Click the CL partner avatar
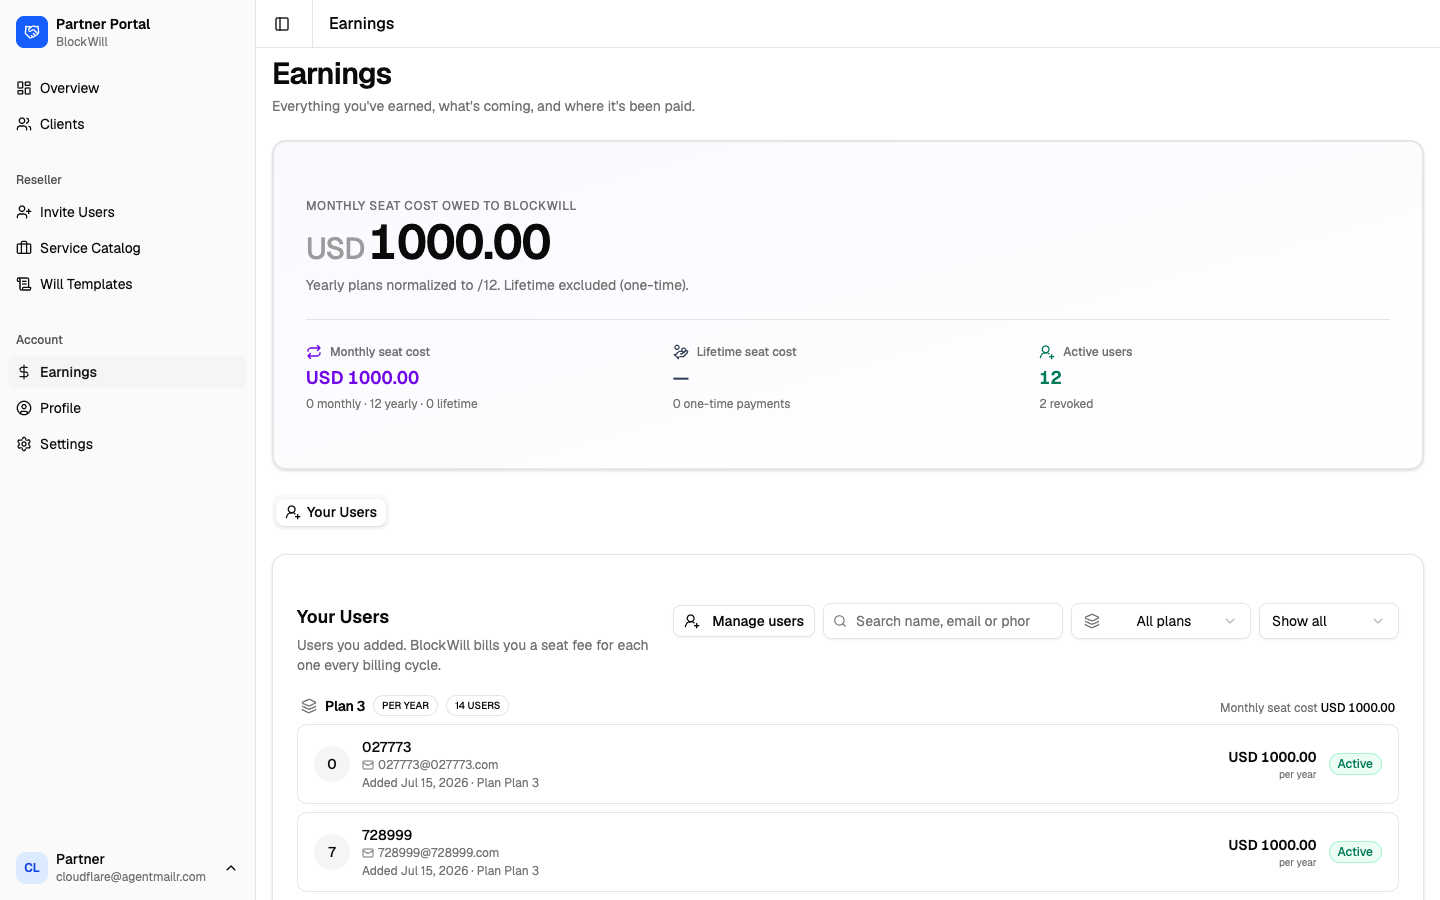 click(32, 868)
